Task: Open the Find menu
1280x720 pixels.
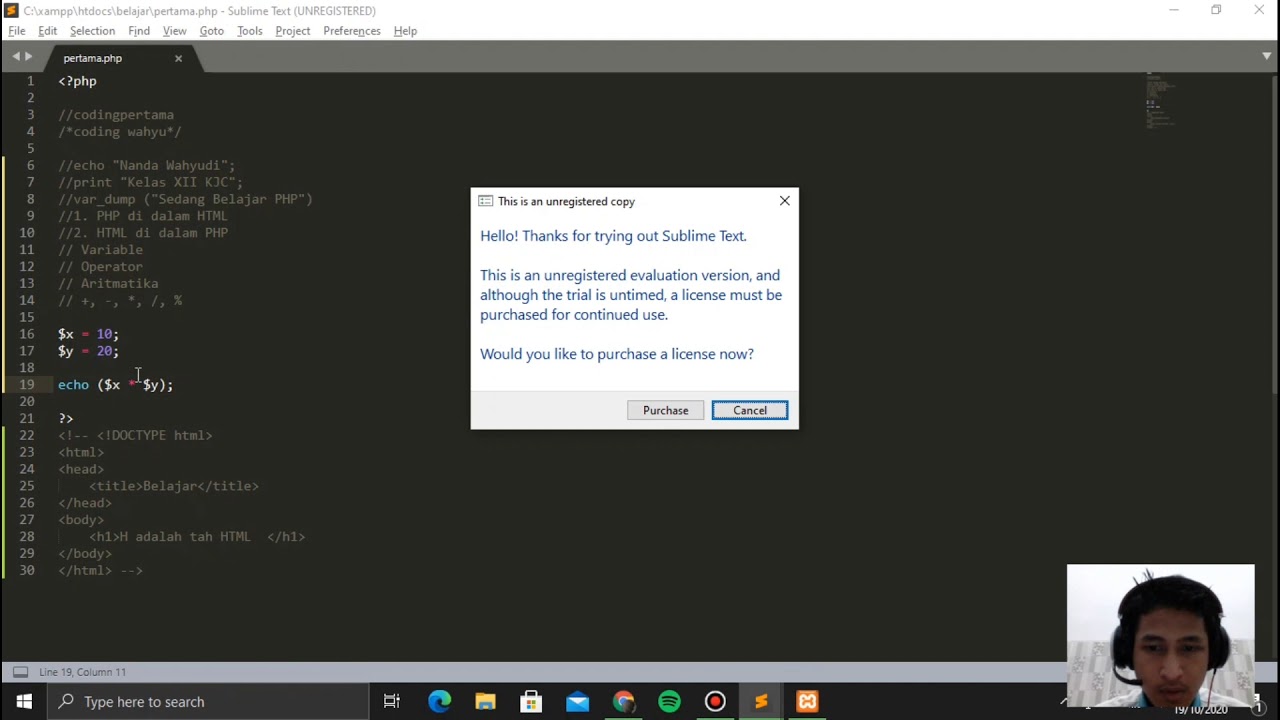Action: click(139, 31)
